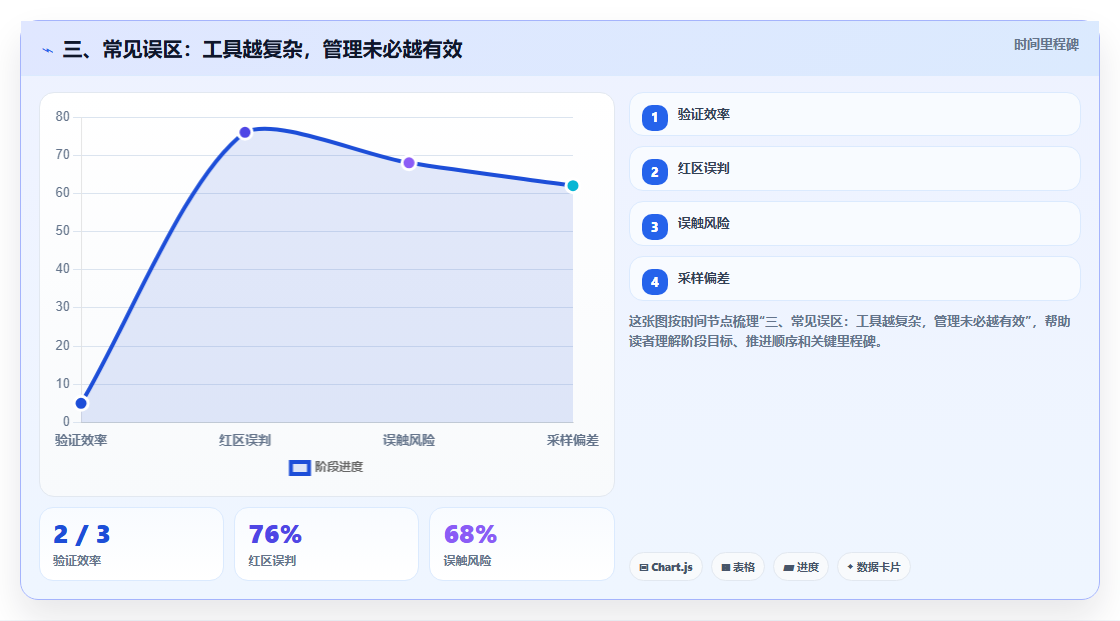Viewport: 1120px width, 621px height.
Task: Select the cyan 采样偏差 data point
Action: [572, 186]
